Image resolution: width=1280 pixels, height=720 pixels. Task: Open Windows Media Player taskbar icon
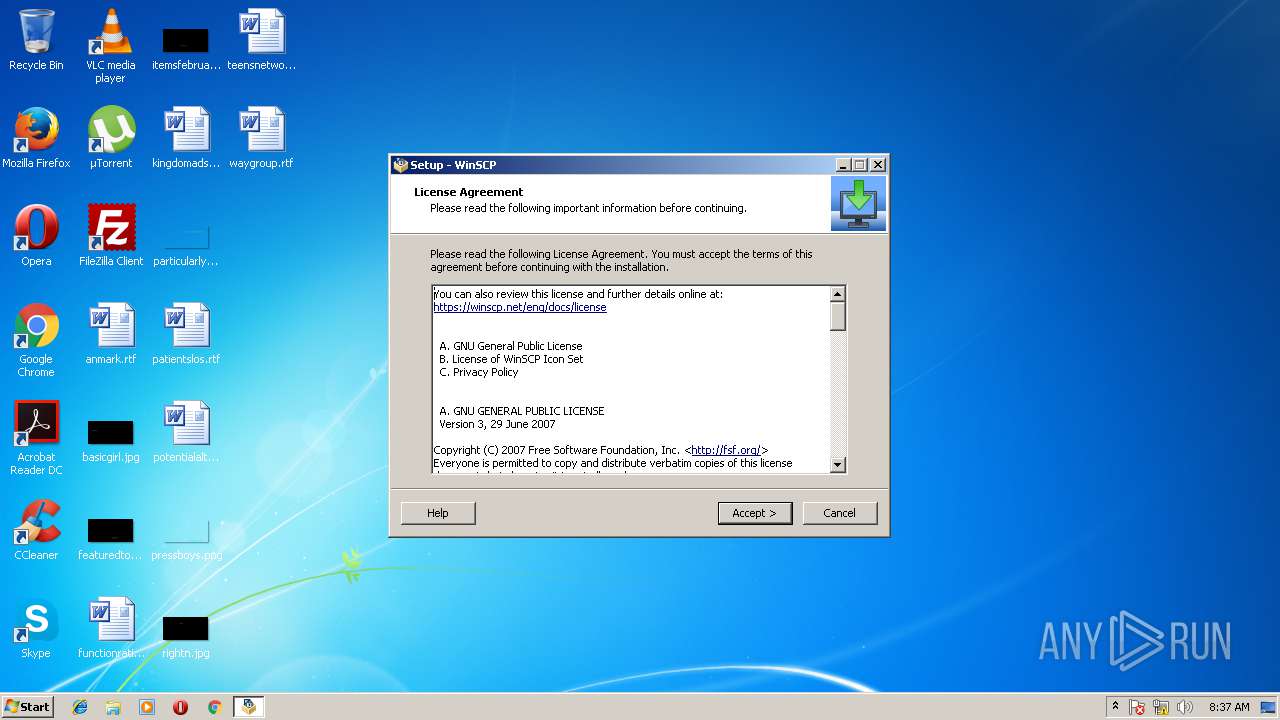(x=147, y=707)
